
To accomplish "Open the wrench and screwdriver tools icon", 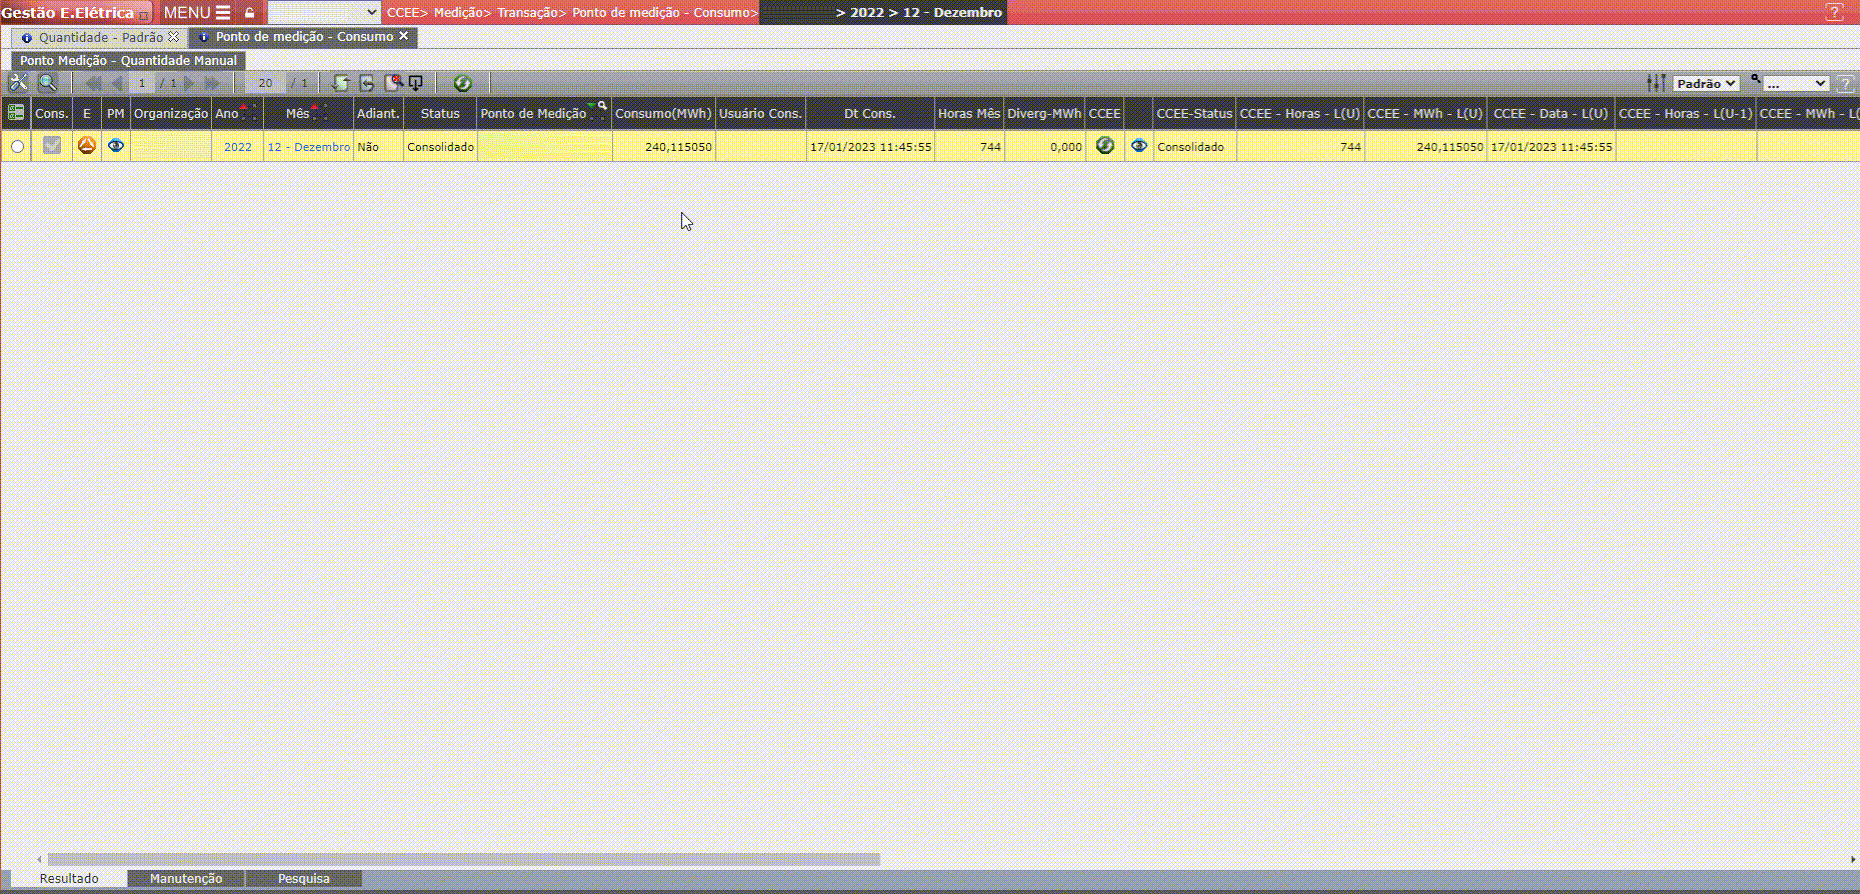I will click(x=18, y=83).
